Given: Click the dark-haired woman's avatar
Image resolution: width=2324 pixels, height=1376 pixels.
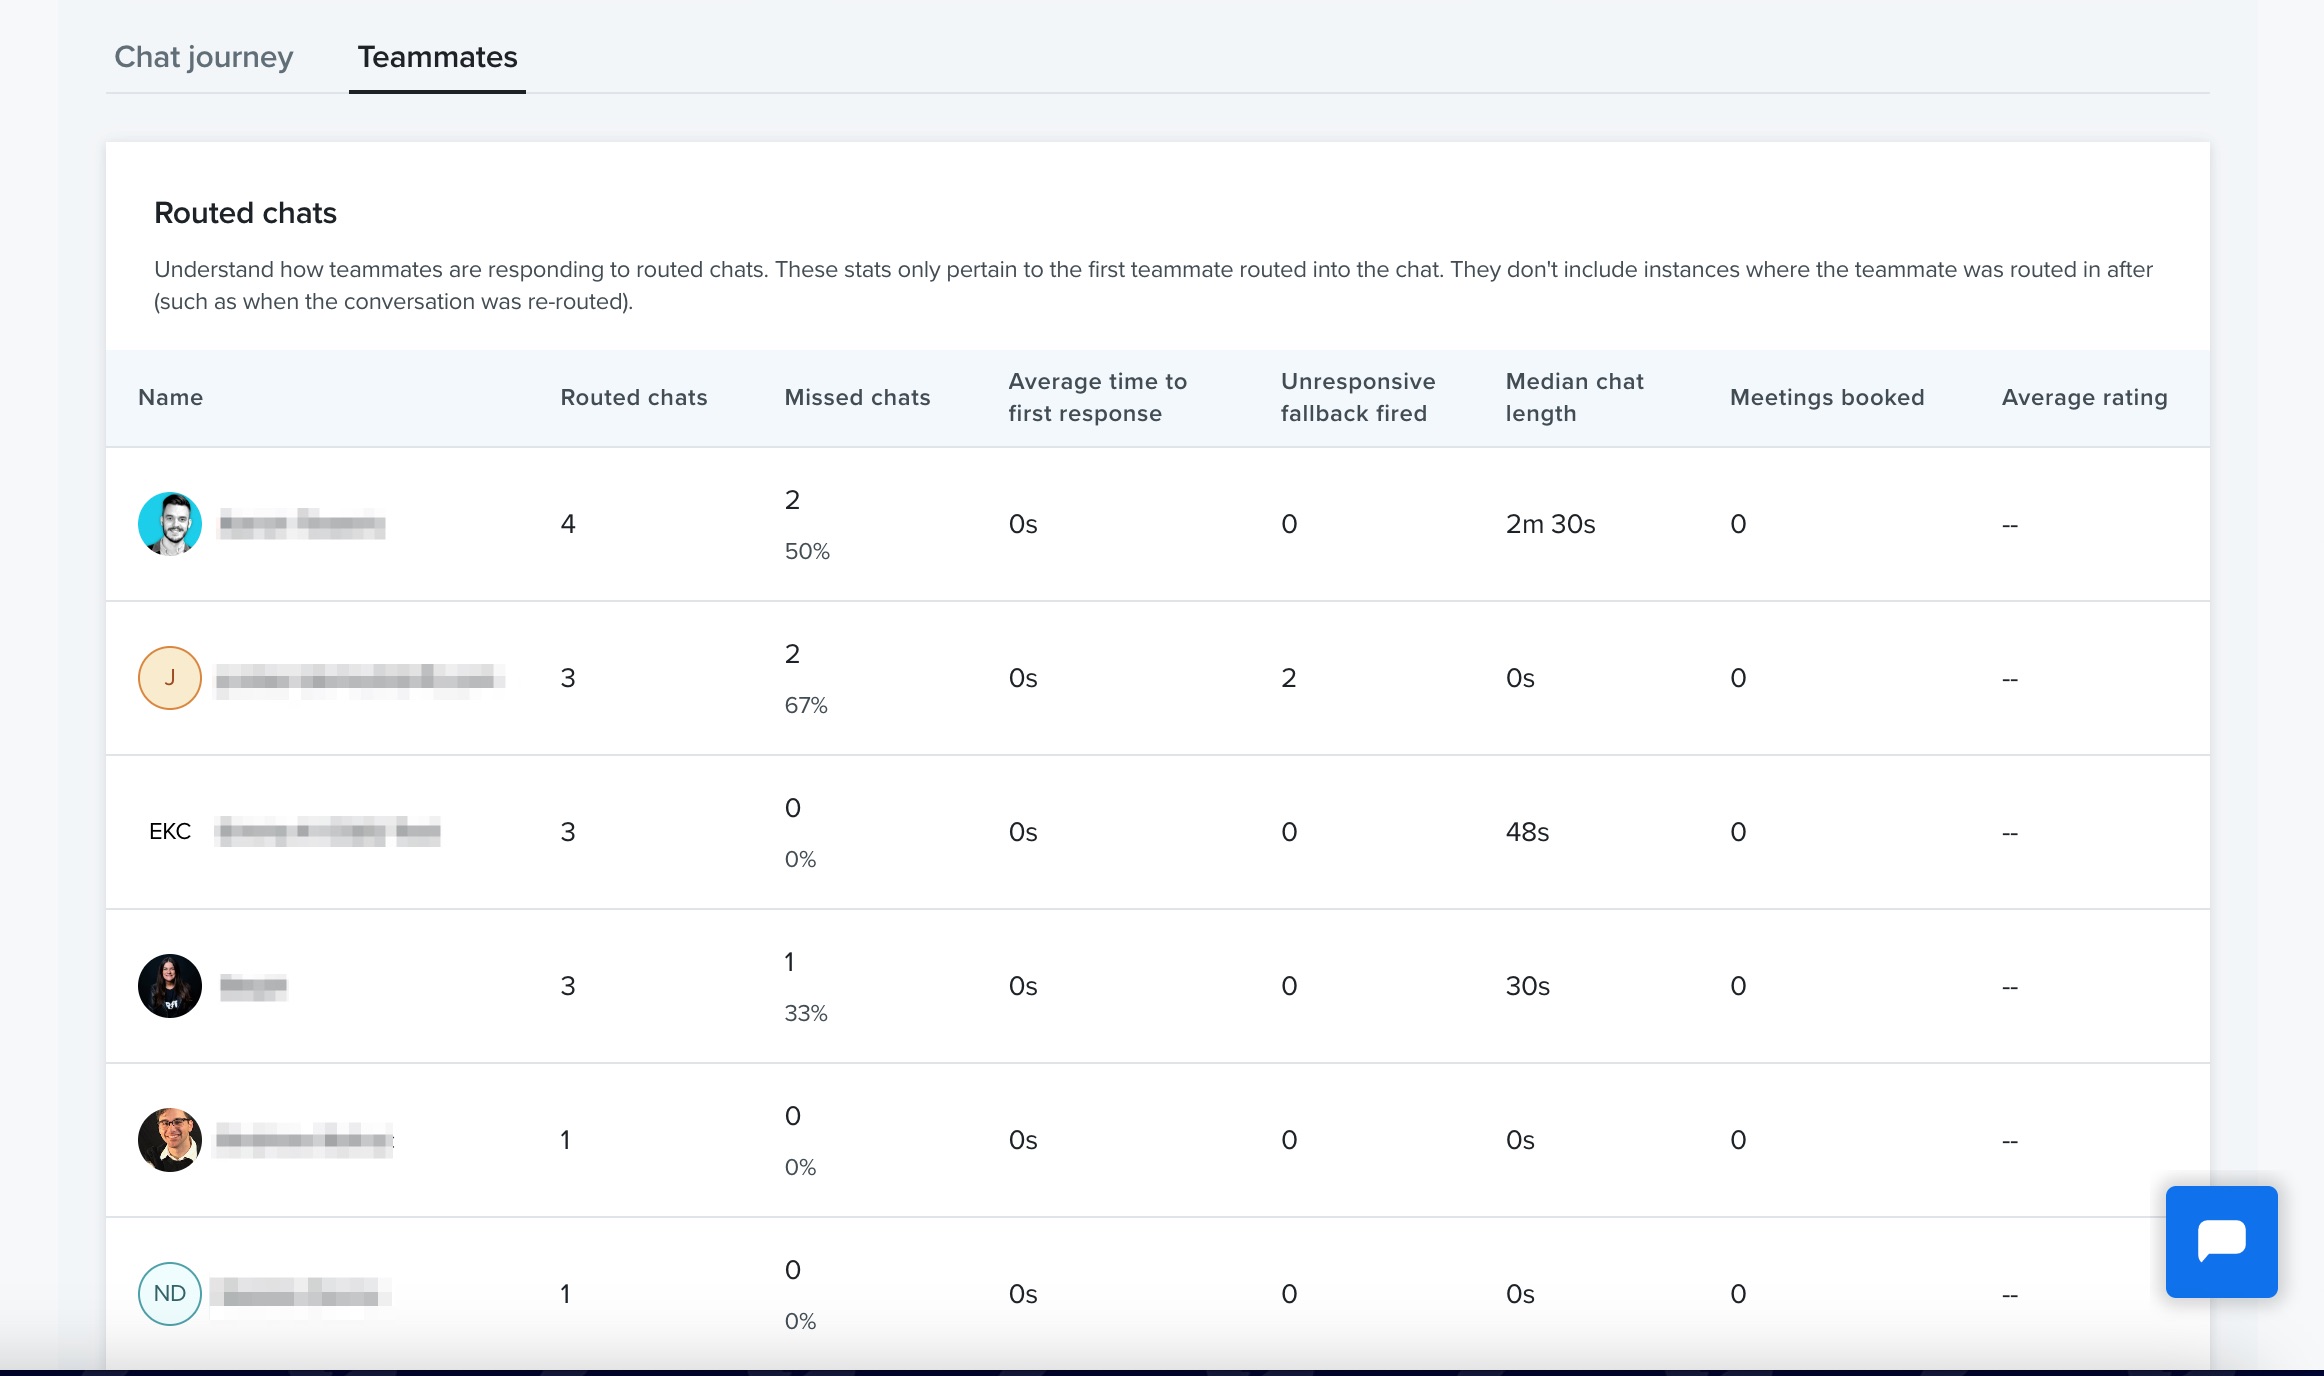Looking at the screenshot, I should pyautogui.click(x=170, y=986).
